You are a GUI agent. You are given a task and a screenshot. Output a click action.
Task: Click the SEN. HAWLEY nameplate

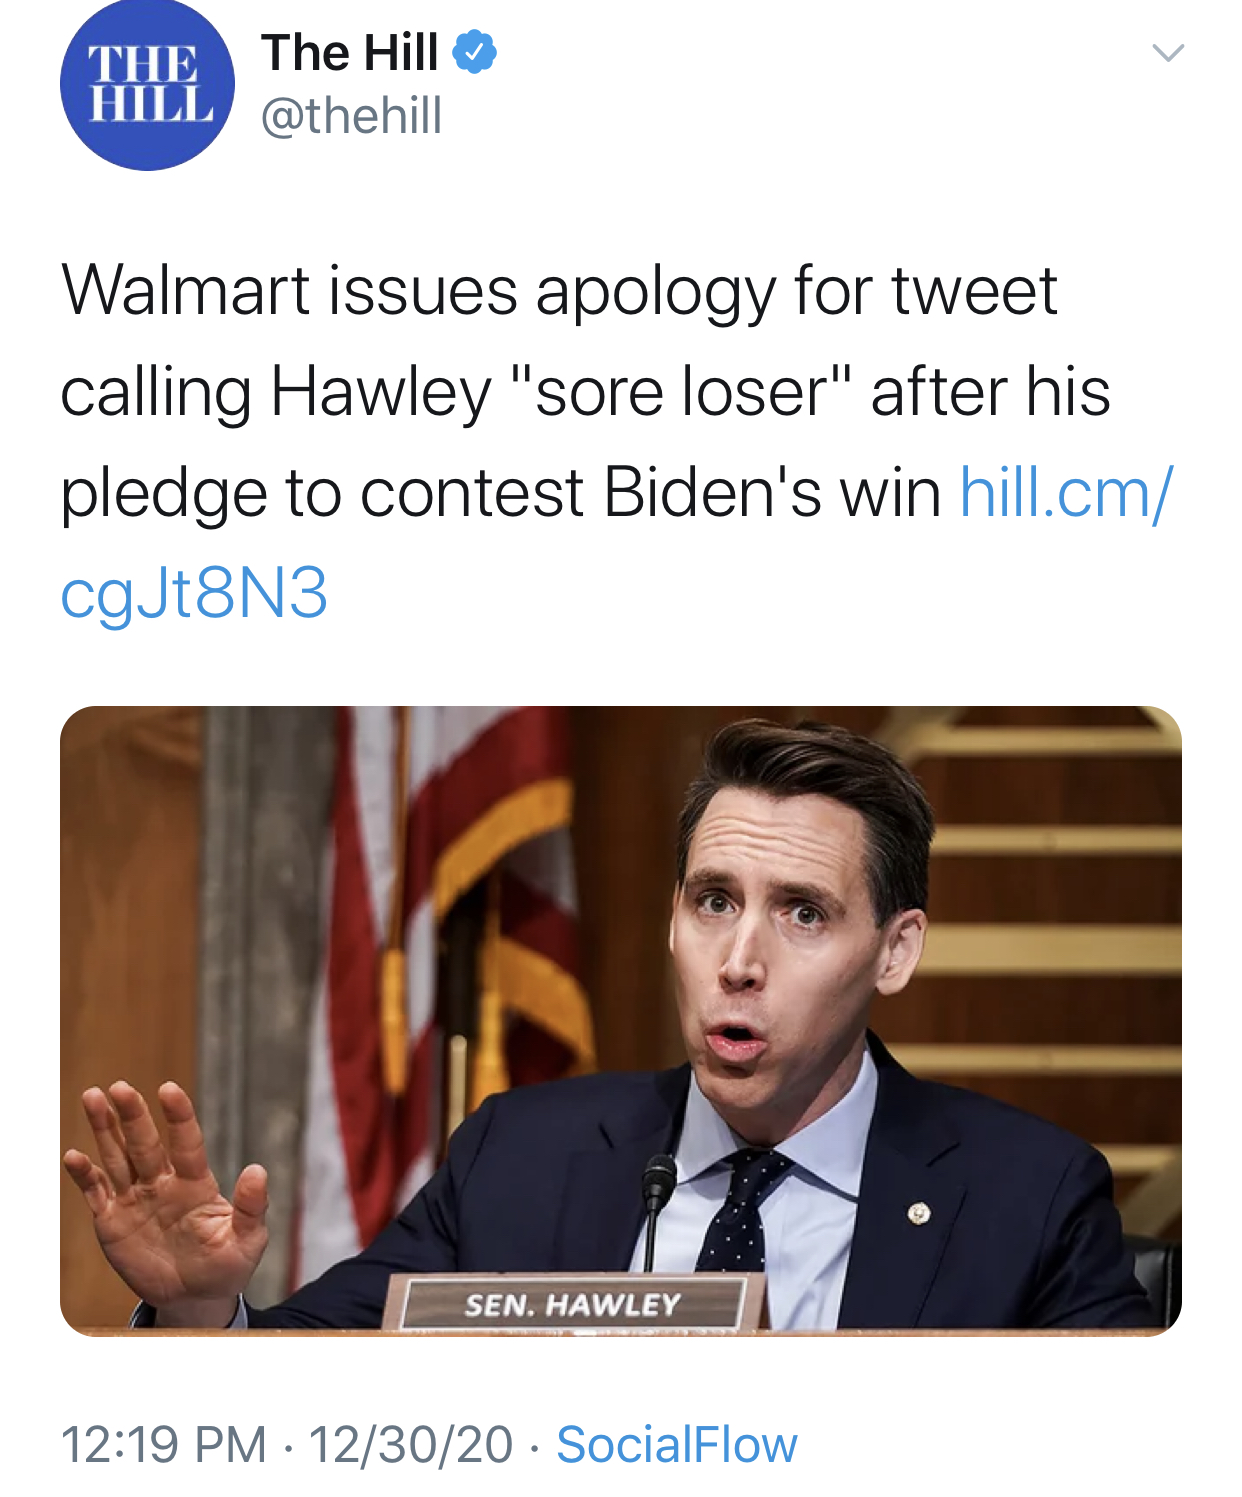click(572, 1304)
